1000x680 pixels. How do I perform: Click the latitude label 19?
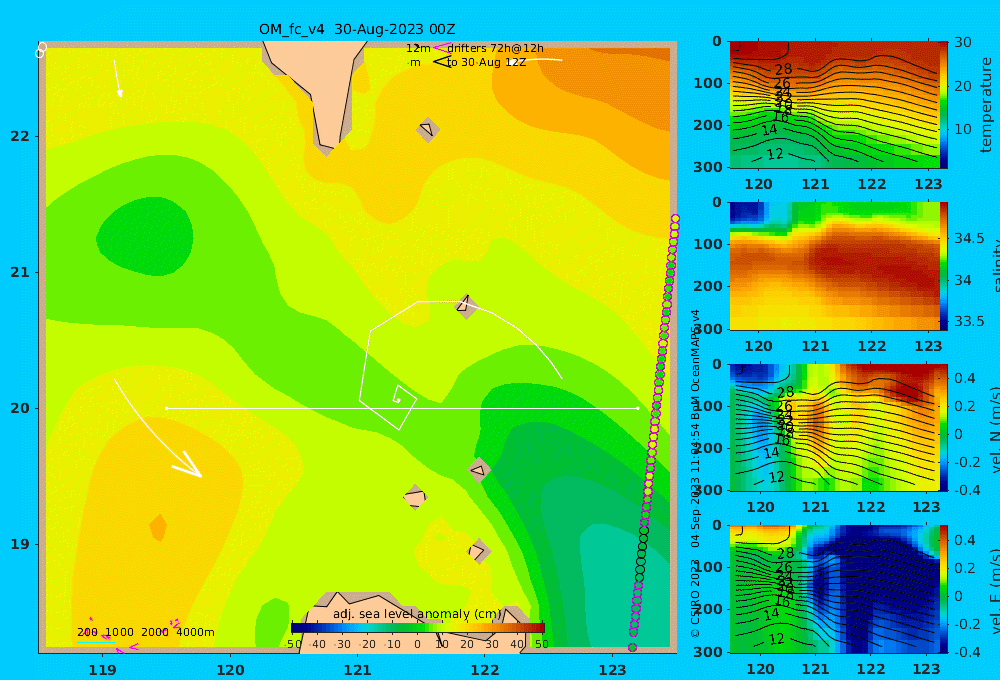tap(20, 544)
